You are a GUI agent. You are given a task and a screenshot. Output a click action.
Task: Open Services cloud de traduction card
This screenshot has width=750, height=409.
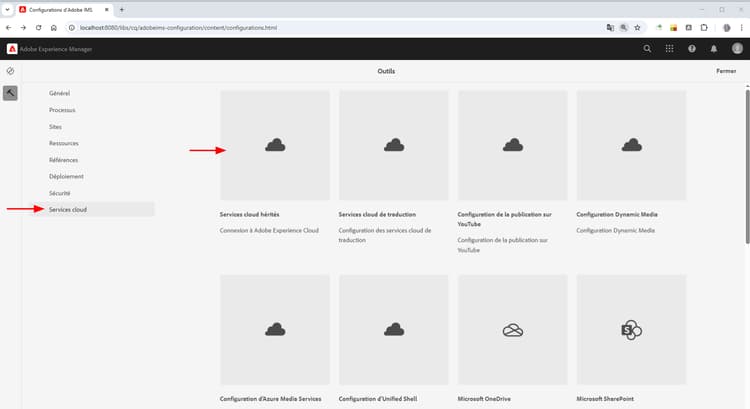click(394, 145)
